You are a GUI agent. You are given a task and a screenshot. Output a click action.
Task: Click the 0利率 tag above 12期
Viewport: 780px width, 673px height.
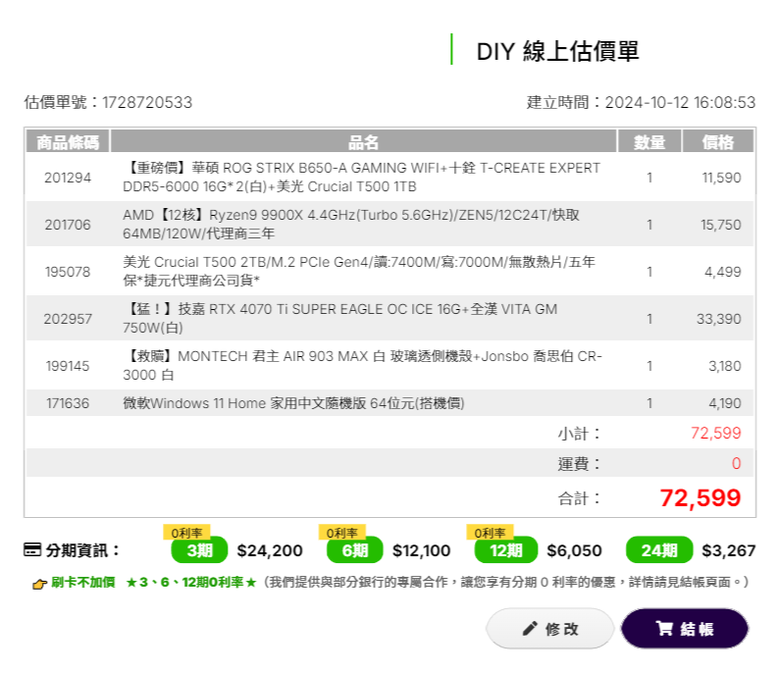pyautogui.click(x=490, y=532)
